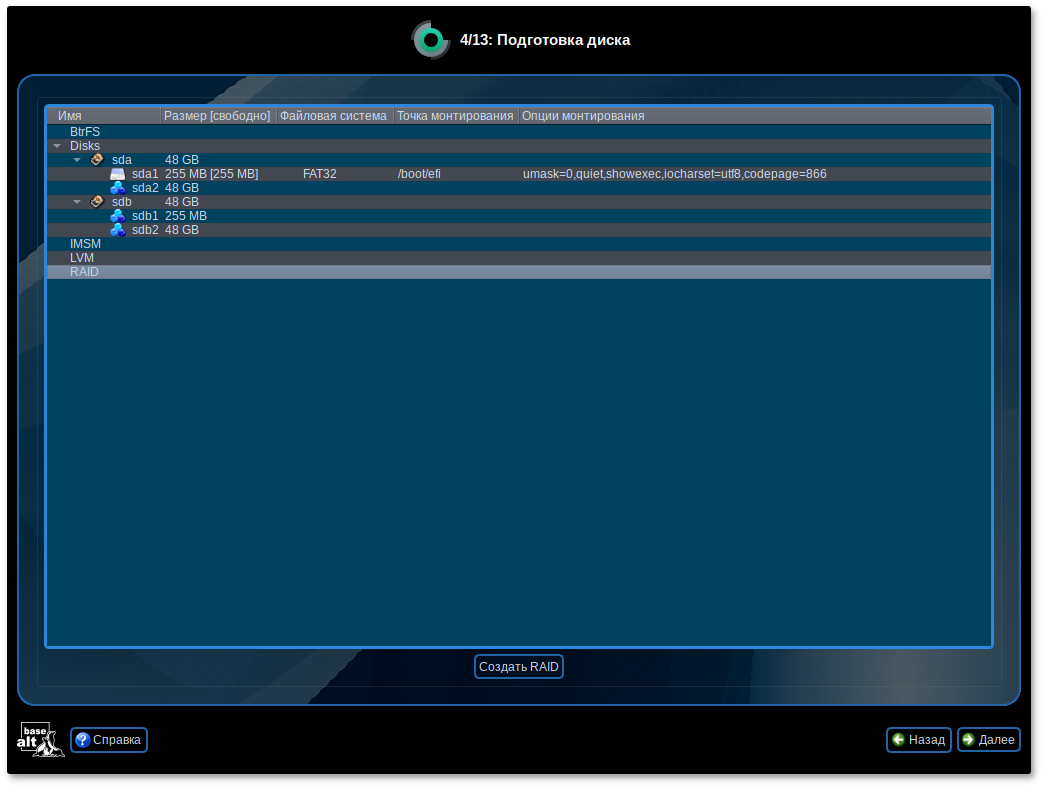
Task: Select the IMSM entry in the list
Action: [85, 244]
